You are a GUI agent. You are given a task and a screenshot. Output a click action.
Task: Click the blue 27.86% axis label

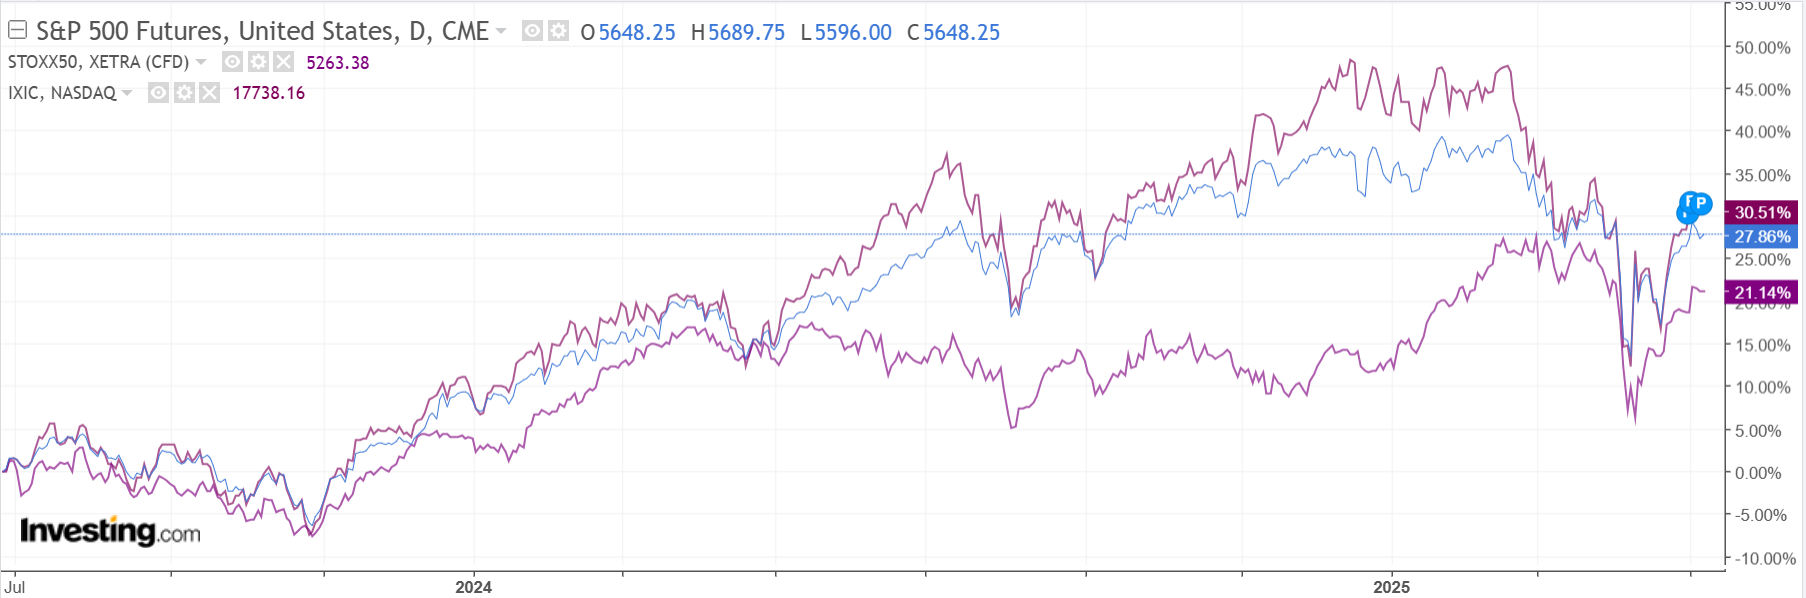click(1761, 236)
